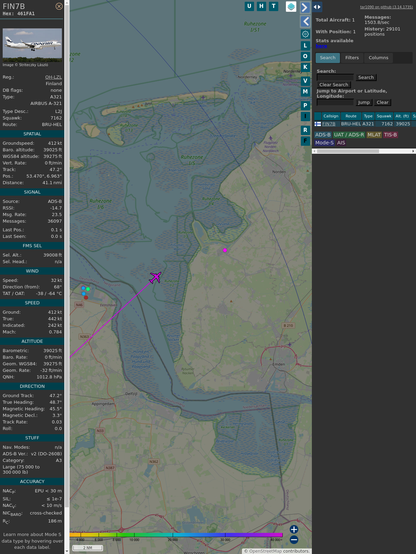The height and width of the screenshot is (554, 416).
Task: Toggle the L labels map button
Action: coord(305,46)
